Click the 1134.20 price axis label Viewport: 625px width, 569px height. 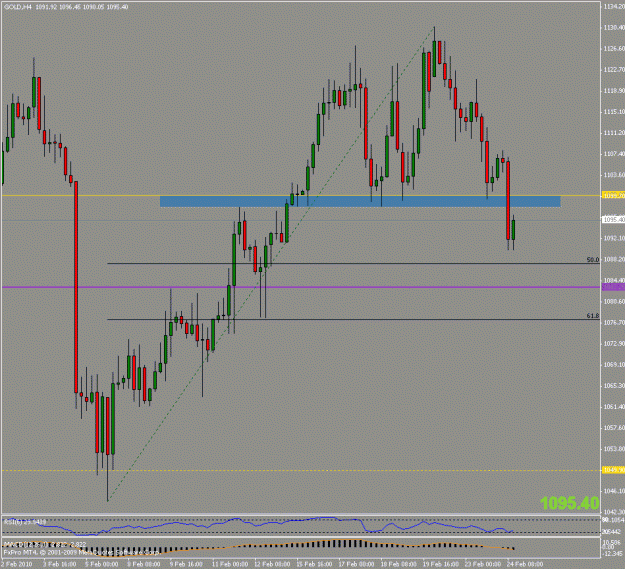[x=614, y=7]
